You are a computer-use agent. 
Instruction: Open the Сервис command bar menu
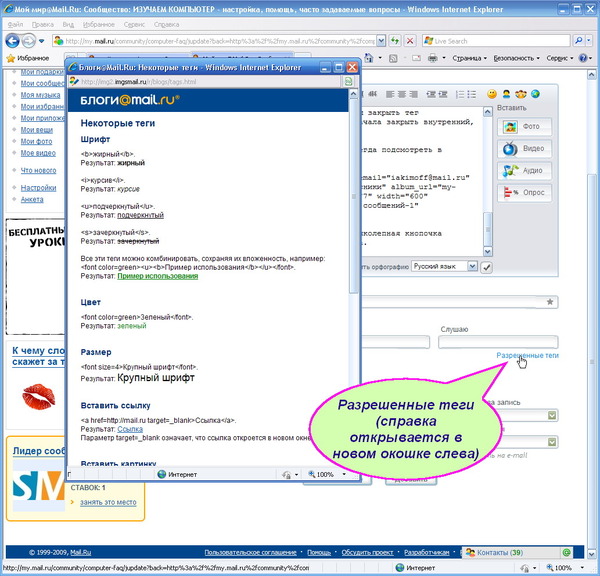coord(559,58)
